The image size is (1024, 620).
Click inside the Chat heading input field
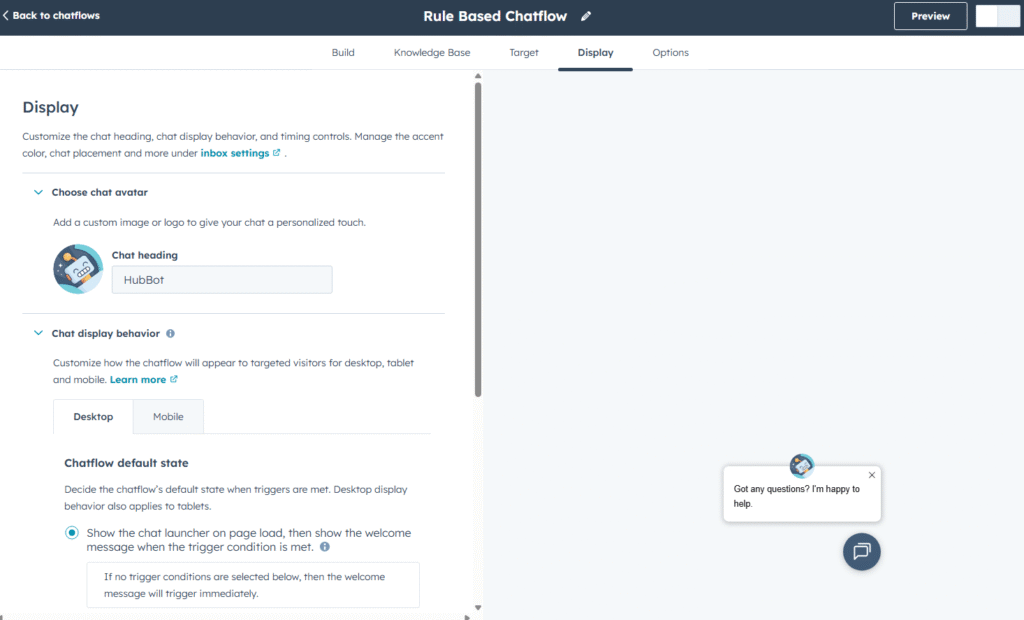pyautogui.click(x=221, y=279)
